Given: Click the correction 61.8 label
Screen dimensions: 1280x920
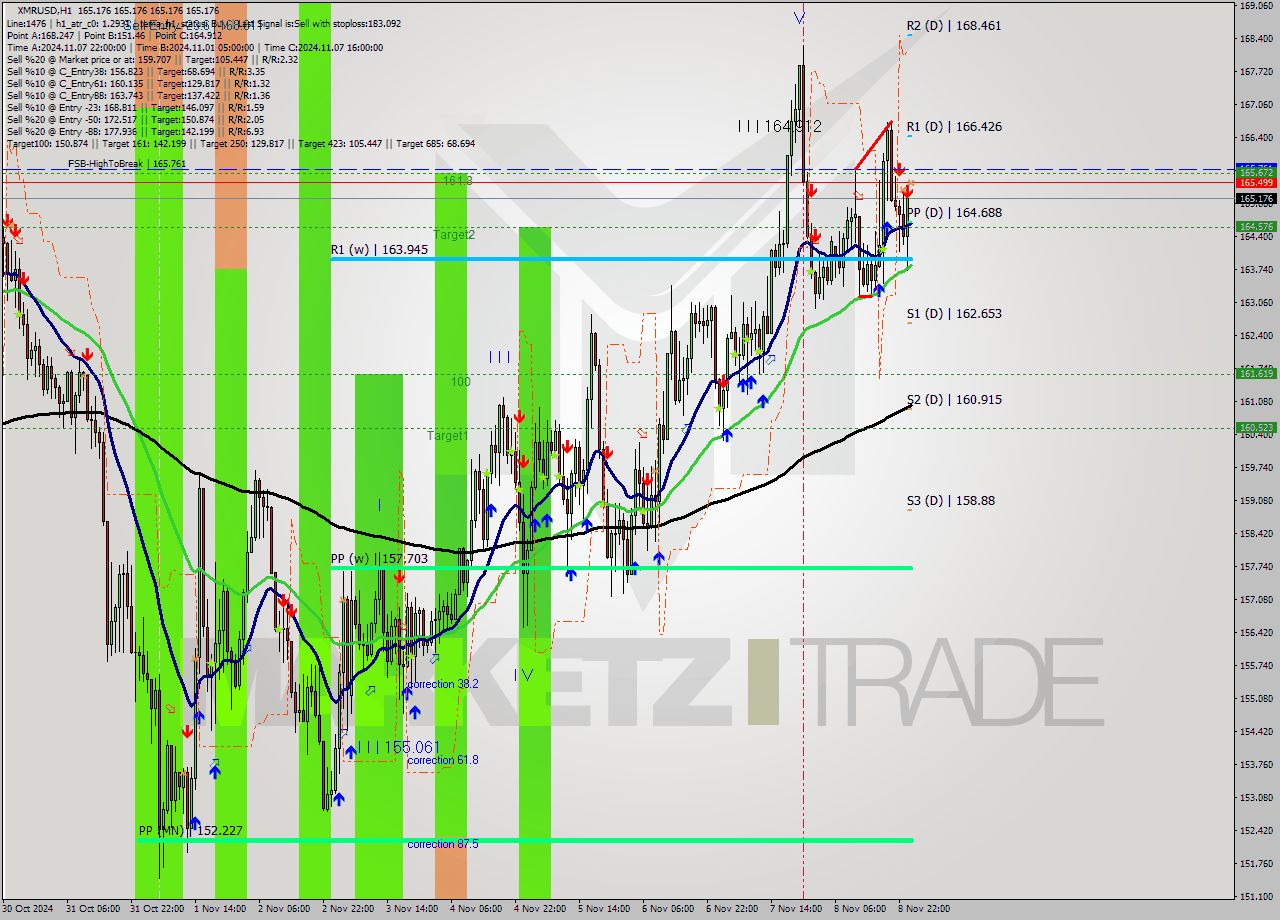Looking at the screenshot, I should pos(443,760).
